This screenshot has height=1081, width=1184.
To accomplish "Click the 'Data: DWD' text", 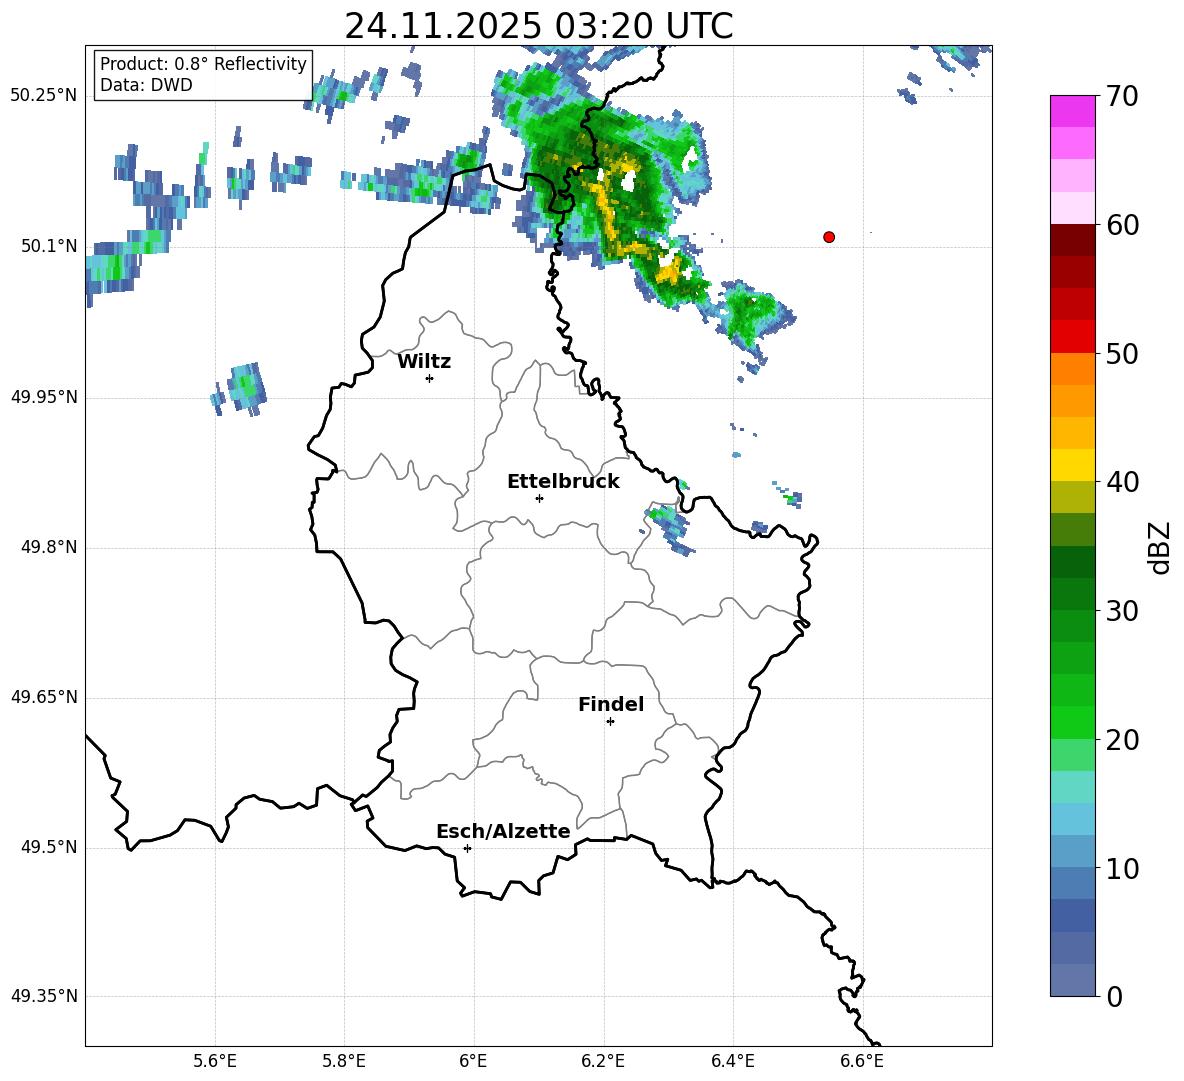I will (146, 85).
